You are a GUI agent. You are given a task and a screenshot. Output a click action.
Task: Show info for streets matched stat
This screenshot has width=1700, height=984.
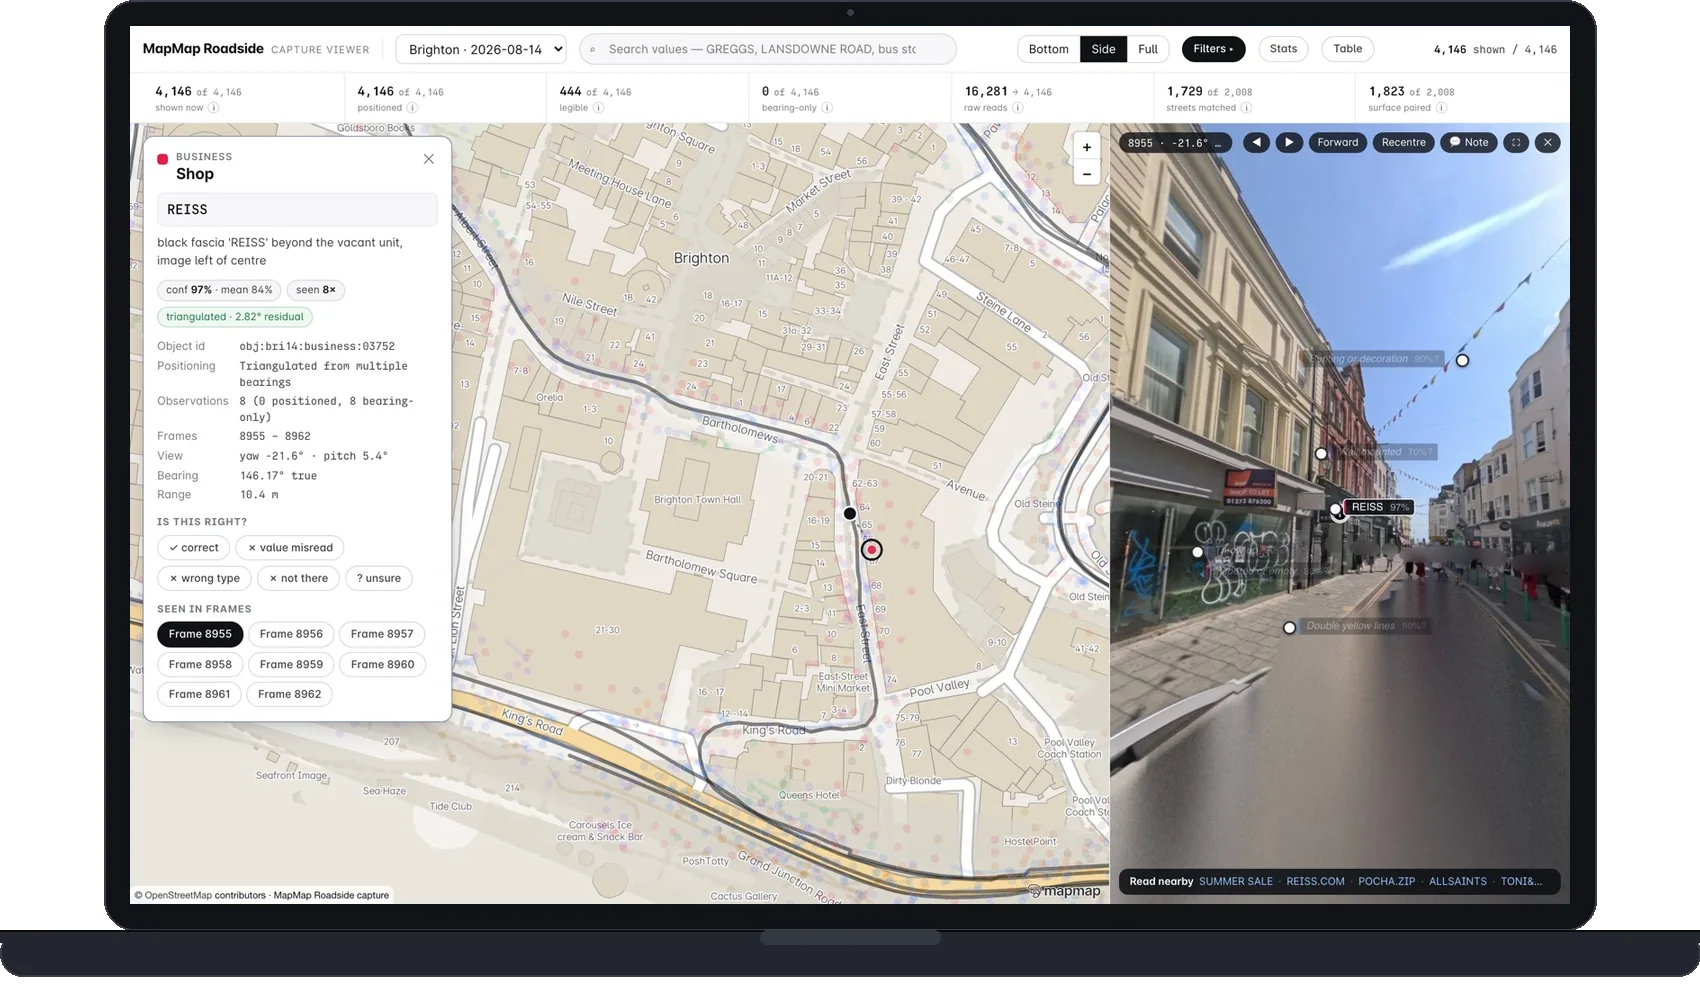point(1246,108)
